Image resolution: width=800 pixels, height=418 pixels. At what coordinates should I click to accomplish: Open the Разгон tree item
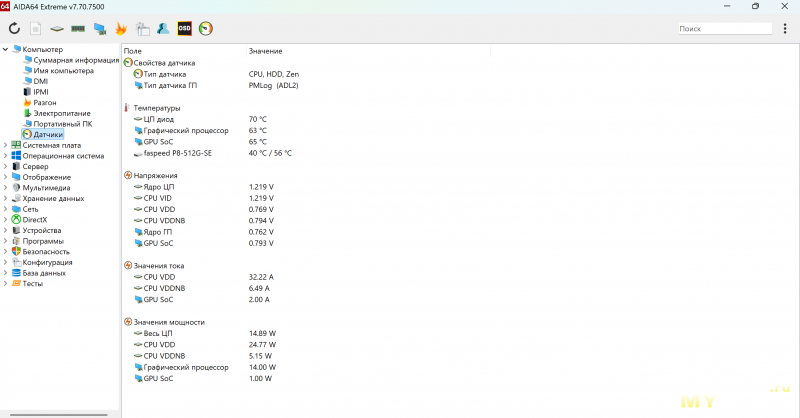point(44,102)
